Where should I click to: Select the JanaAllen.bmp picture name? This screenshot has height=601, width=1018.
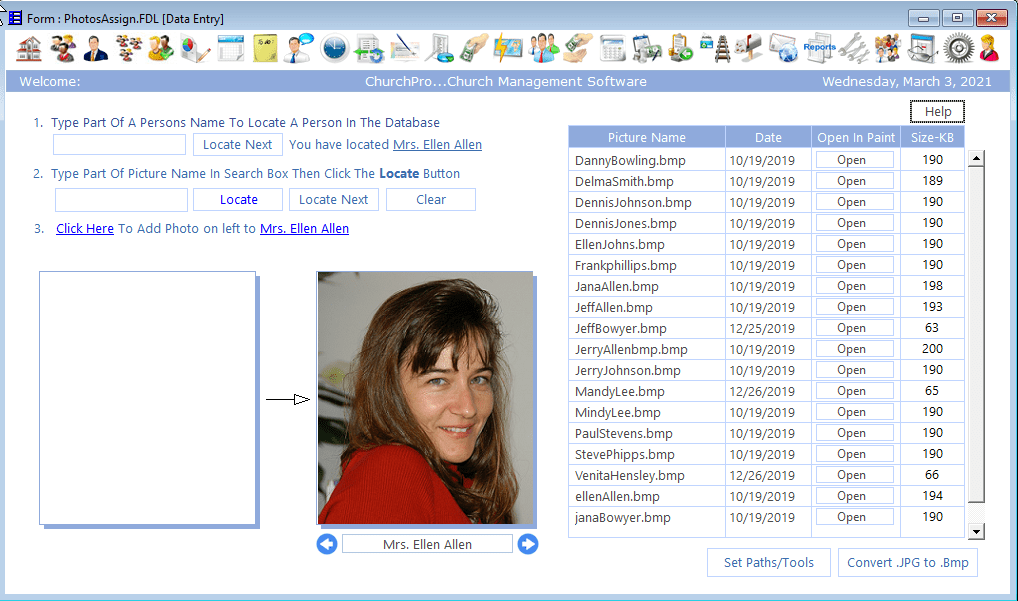pyautogui.click(x=616, y=286)
